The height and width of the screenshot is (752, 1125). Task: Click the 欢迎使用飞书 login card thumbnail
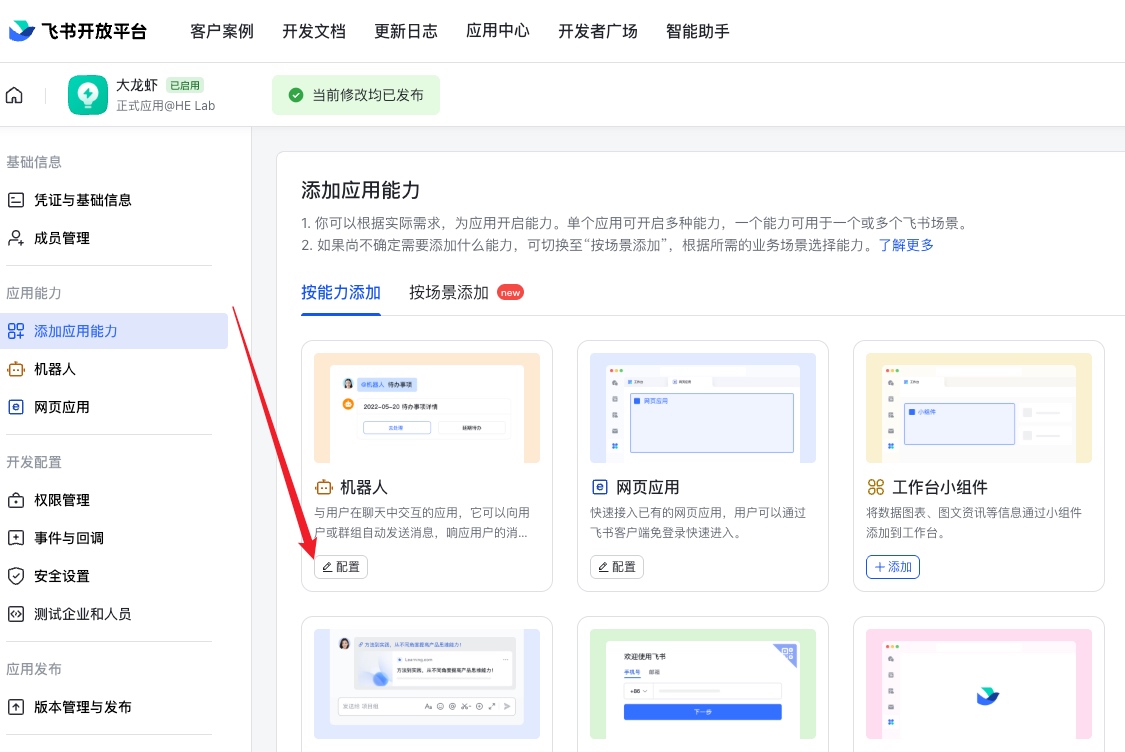703,684
